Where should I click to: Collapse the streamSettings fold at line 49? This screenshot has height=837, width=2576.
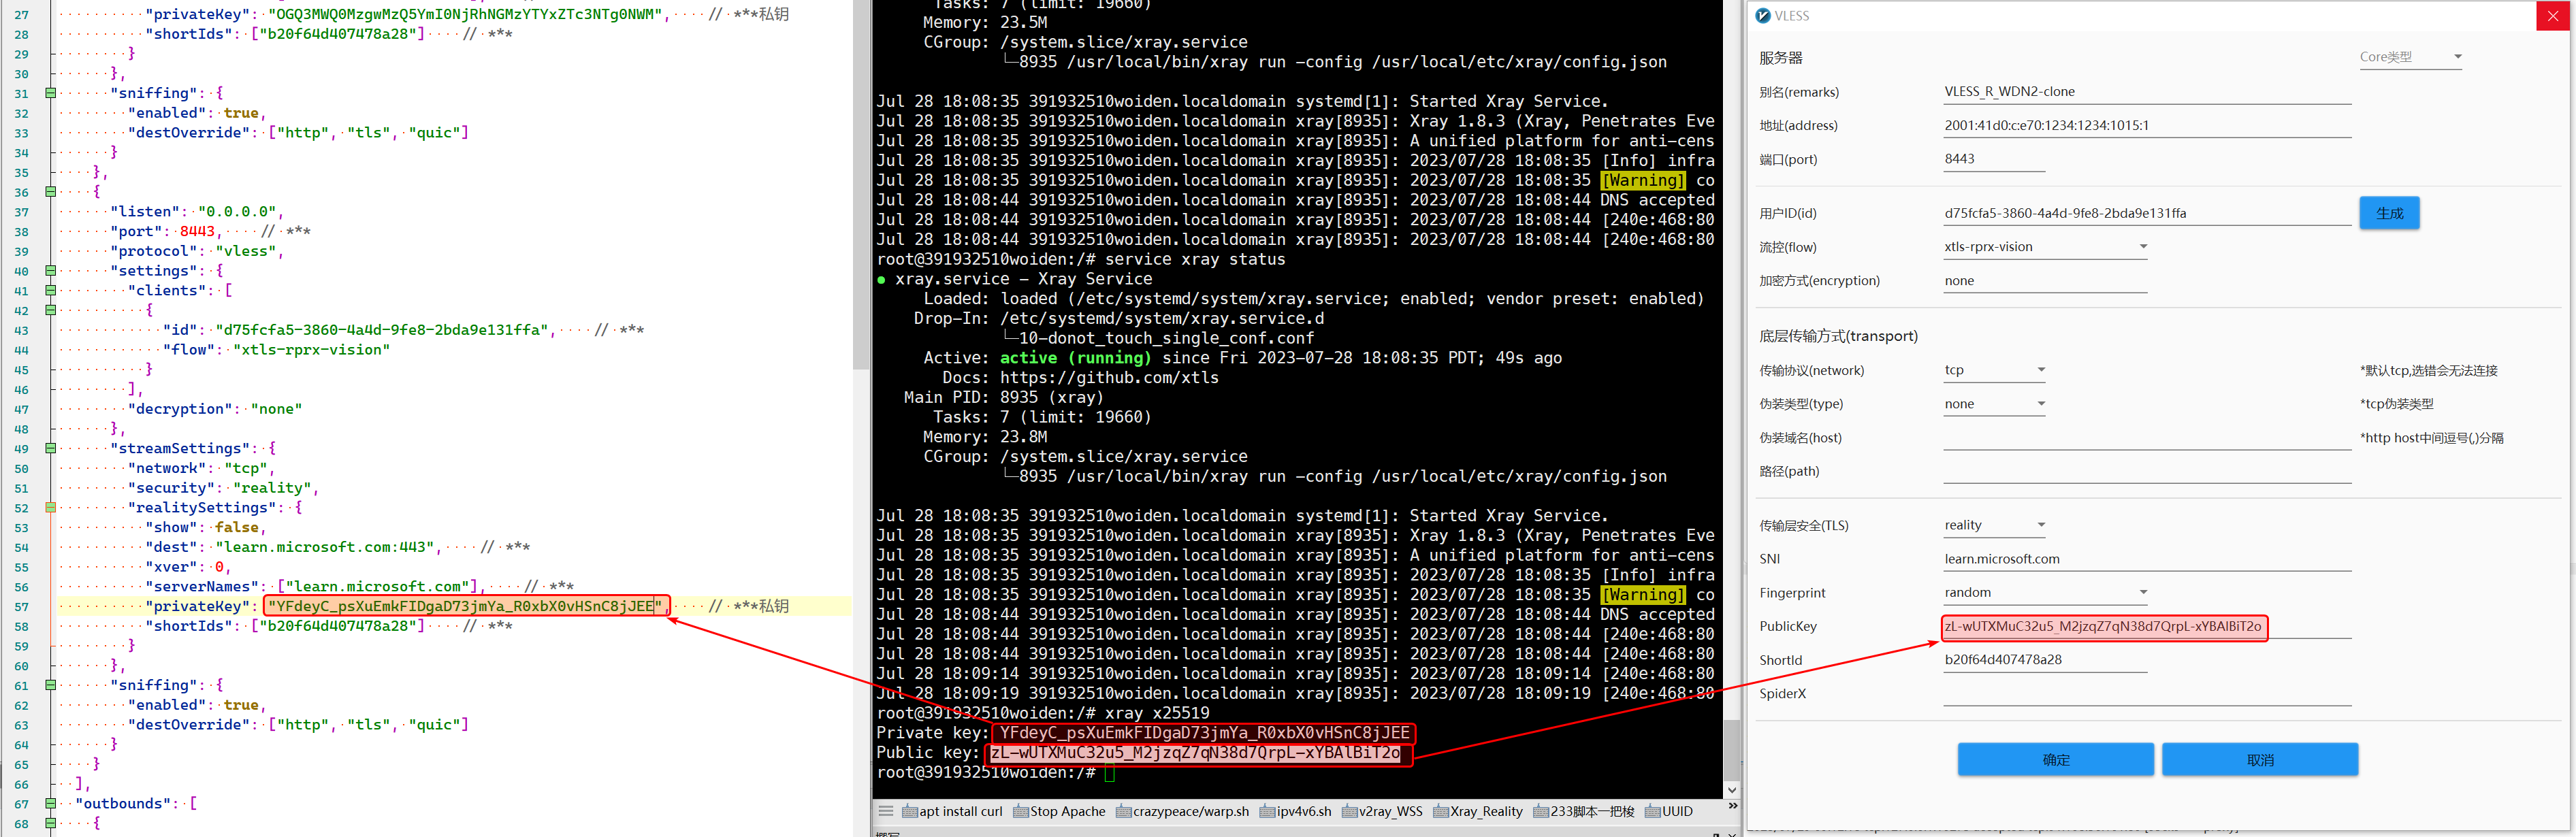50,449
